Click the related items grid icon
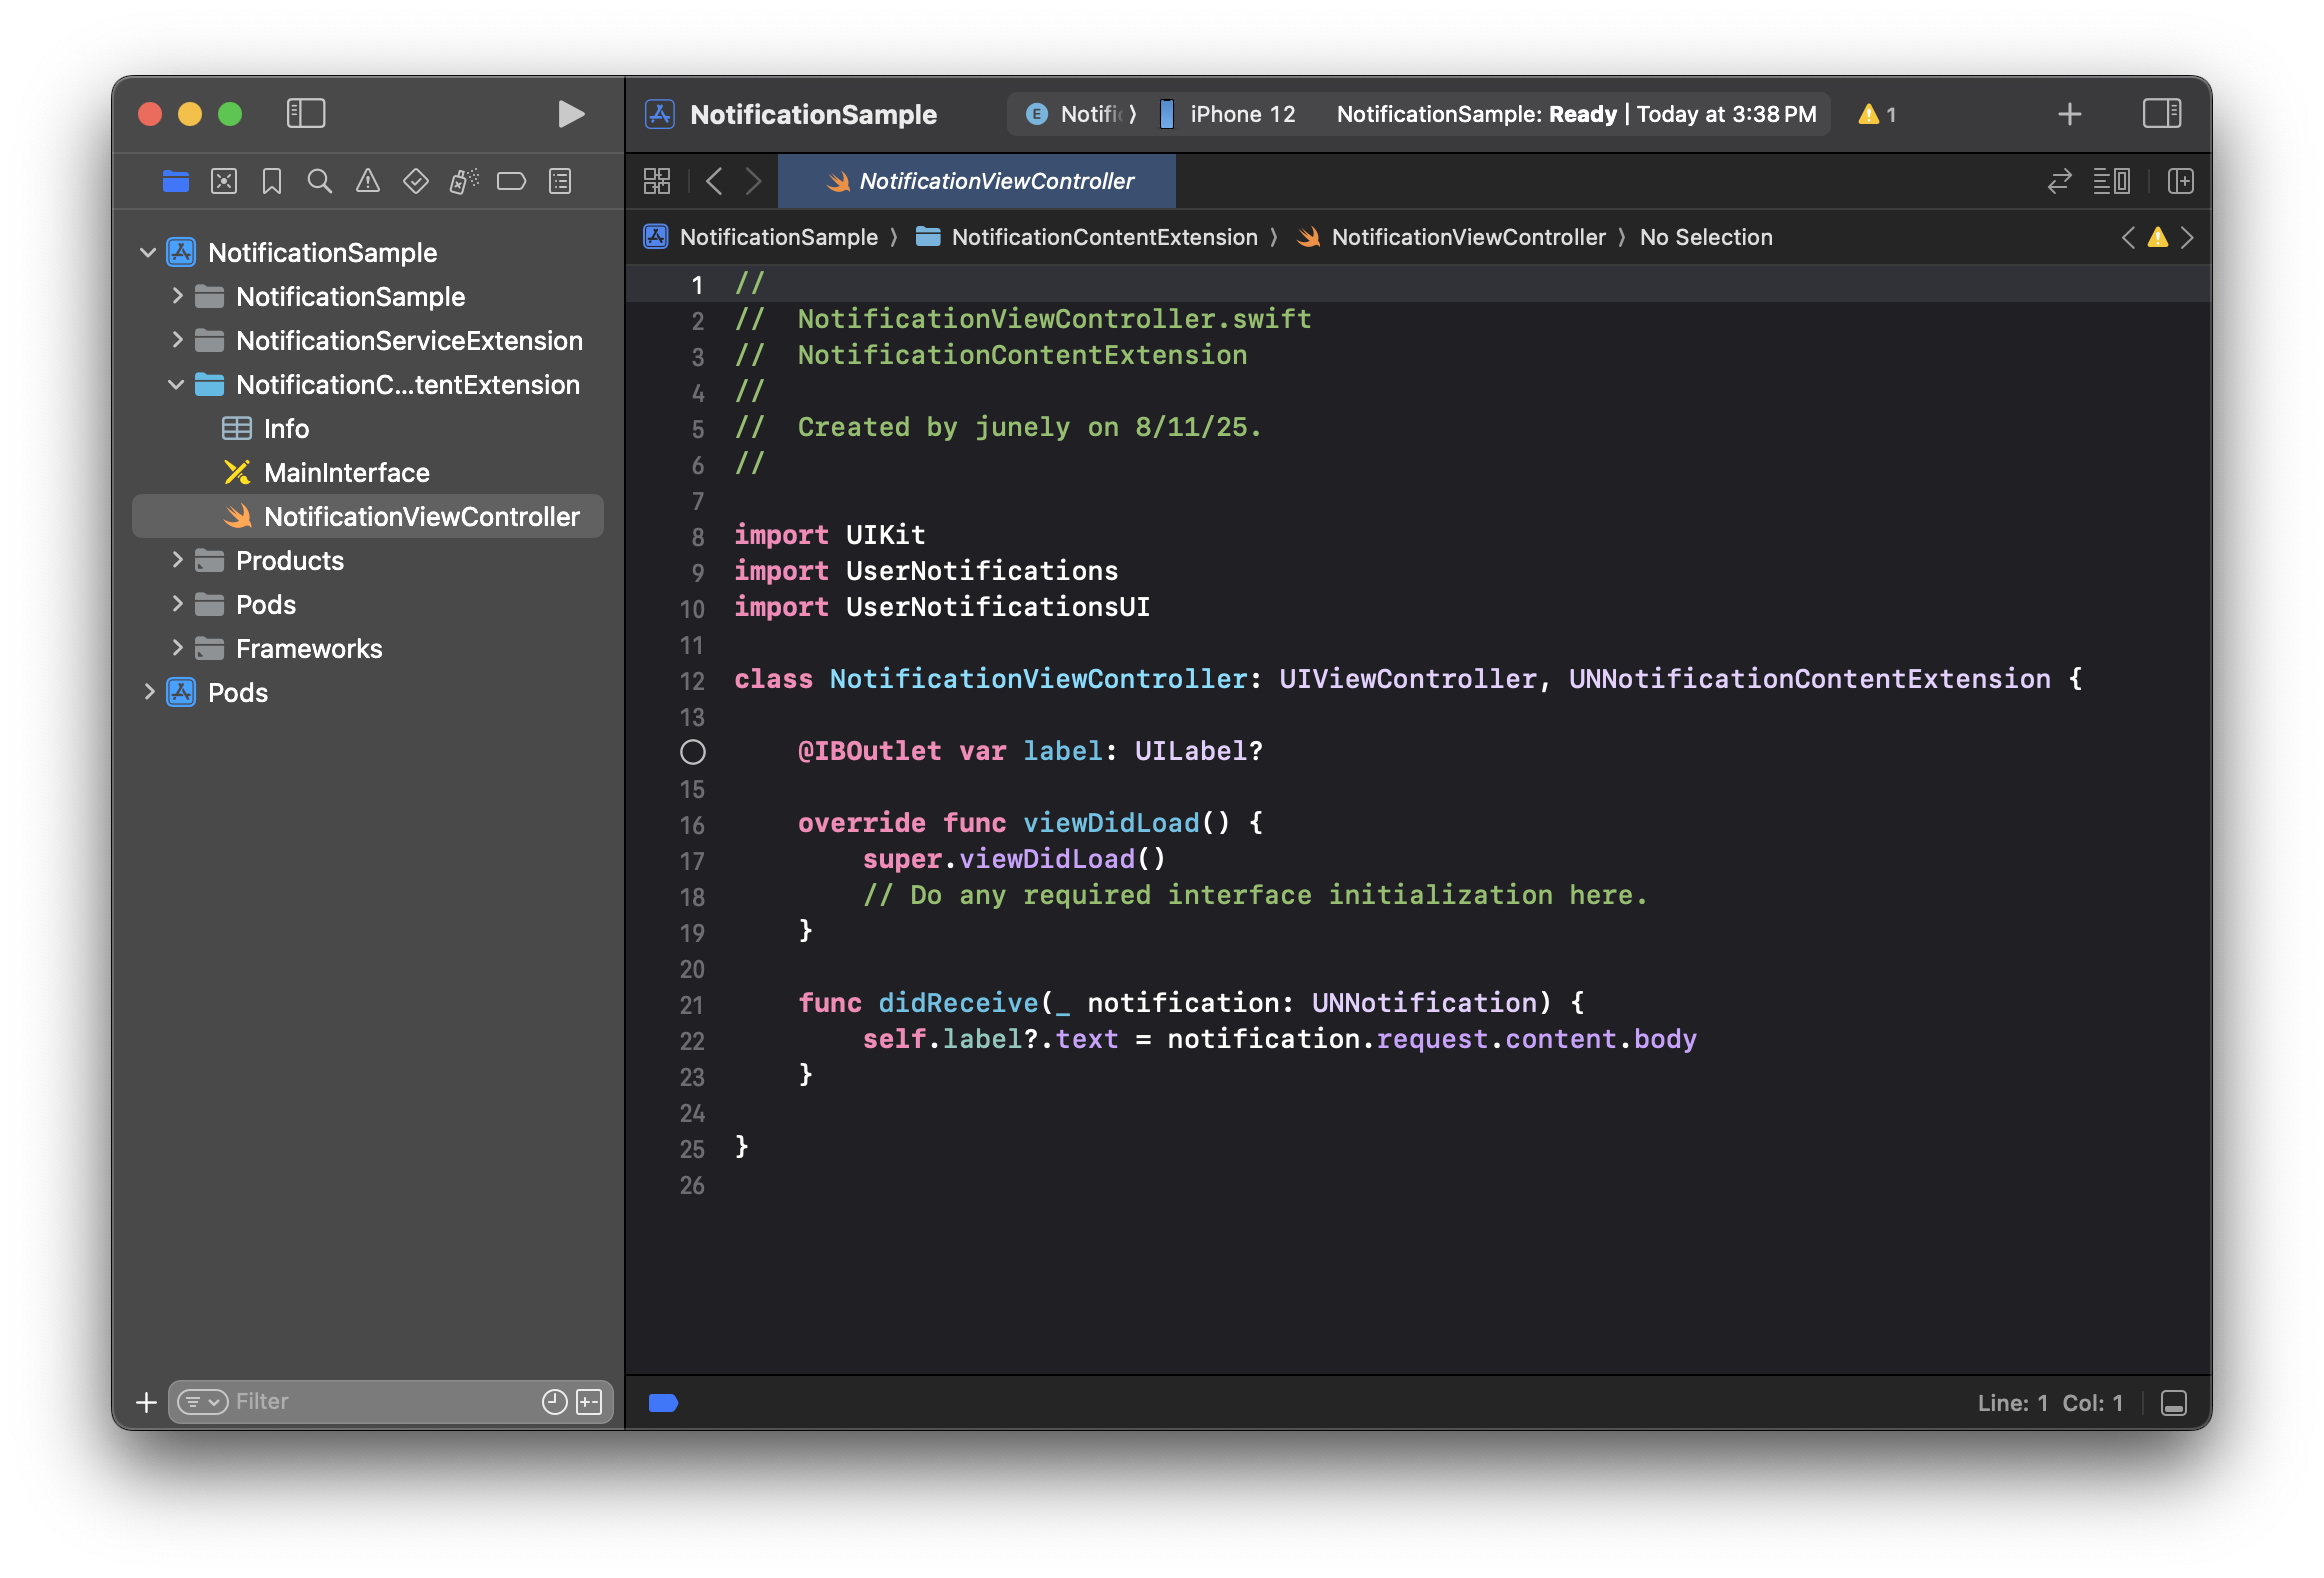 click(x=657, y=181)
